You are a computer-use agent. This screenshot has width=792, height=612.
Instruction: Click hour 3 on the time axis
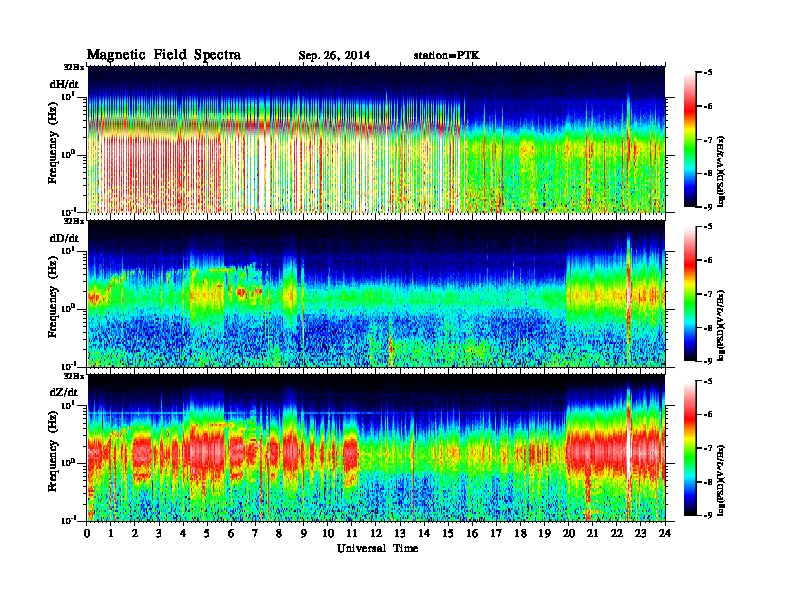click(x=159, y=533)
